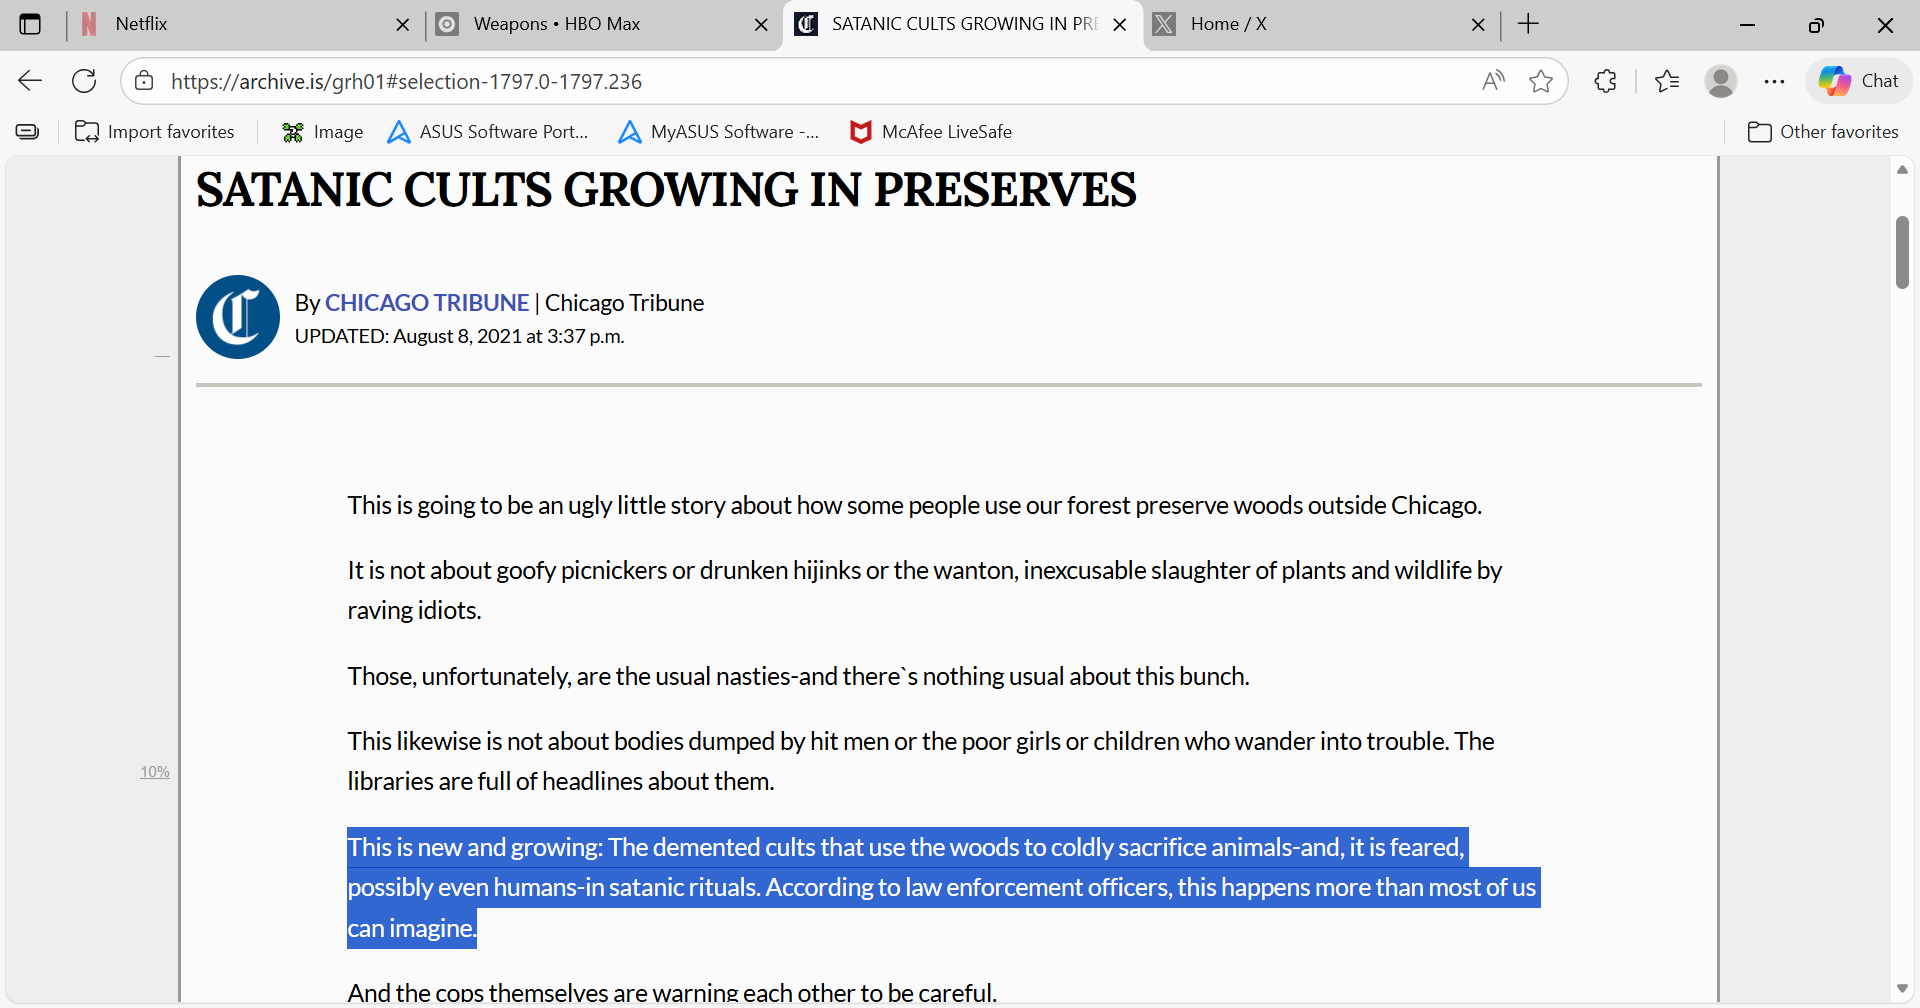
Task: Click the article headline text
Action: [x=666, y=190]
